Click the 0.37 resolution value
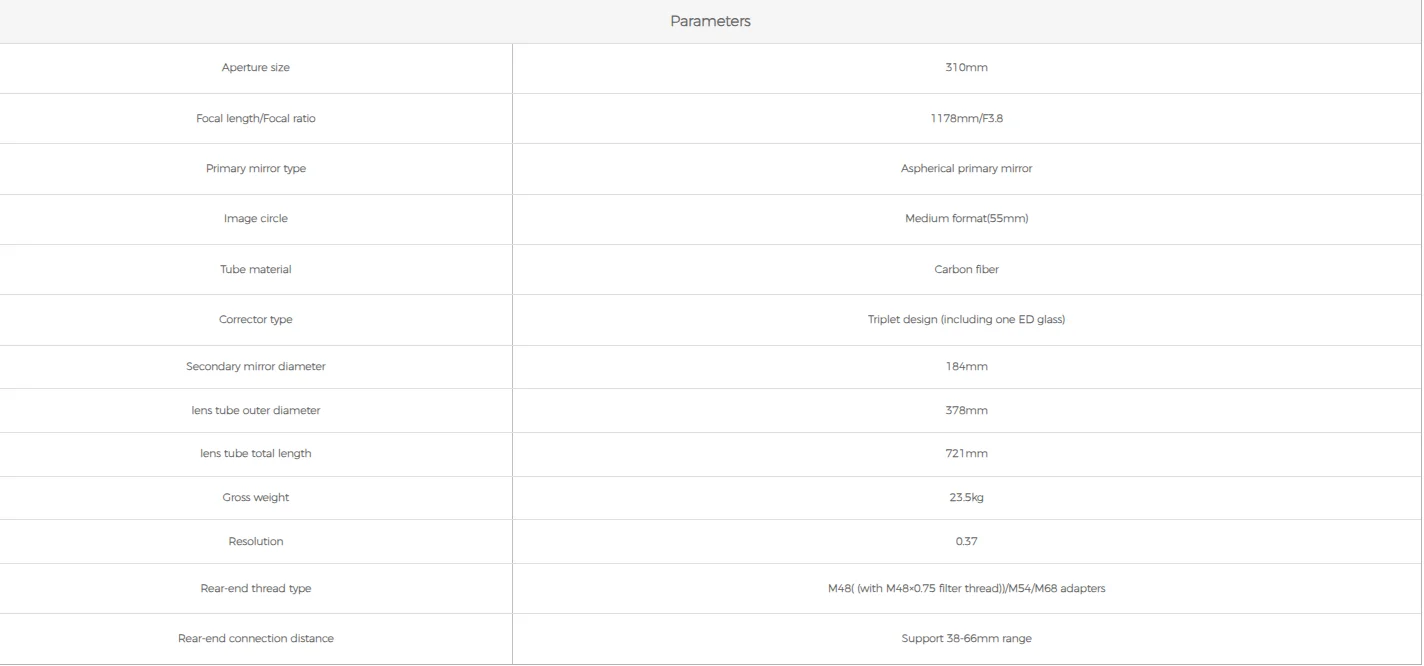Image resolution: width=1424 pixels, height=666 pixels. click(966, 542)
